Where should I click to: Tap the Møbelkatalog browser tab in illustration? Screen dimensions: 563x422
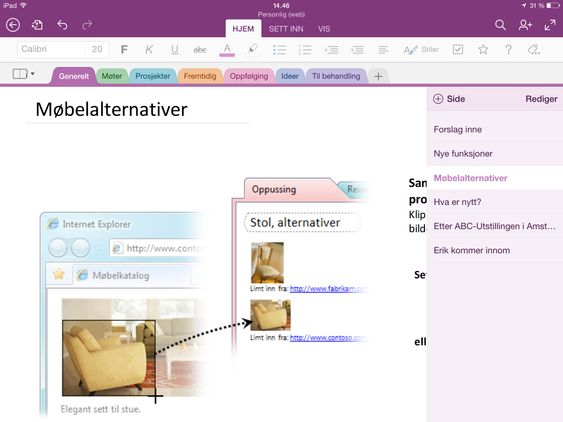point(131,275)
